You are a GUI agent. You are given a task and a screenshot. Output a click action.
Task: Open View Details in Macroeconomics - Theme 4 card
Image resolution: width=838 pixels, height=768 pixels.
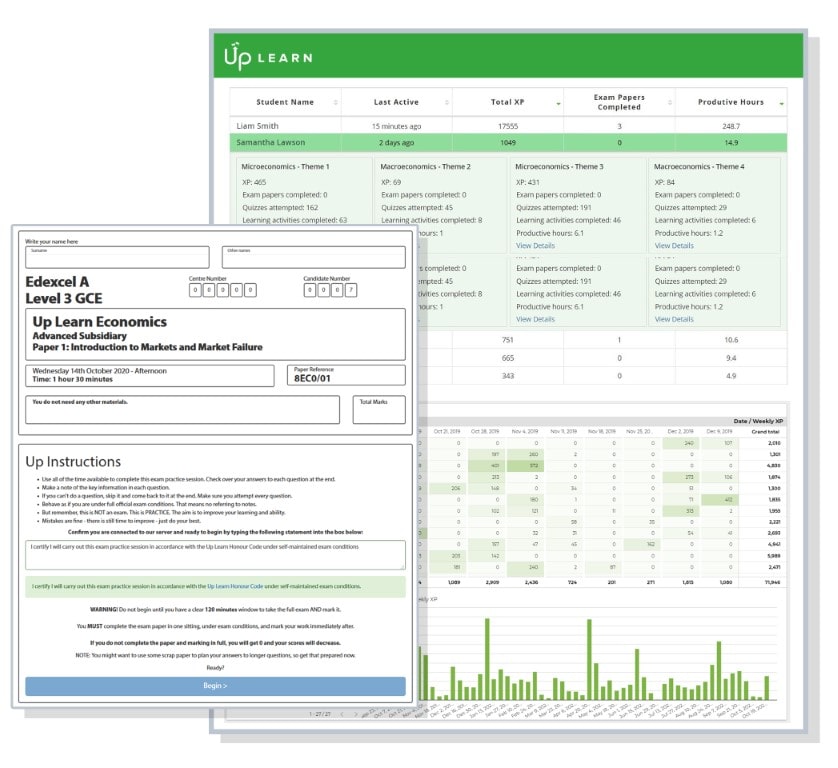pyautogui.click(x=674, y=246)
